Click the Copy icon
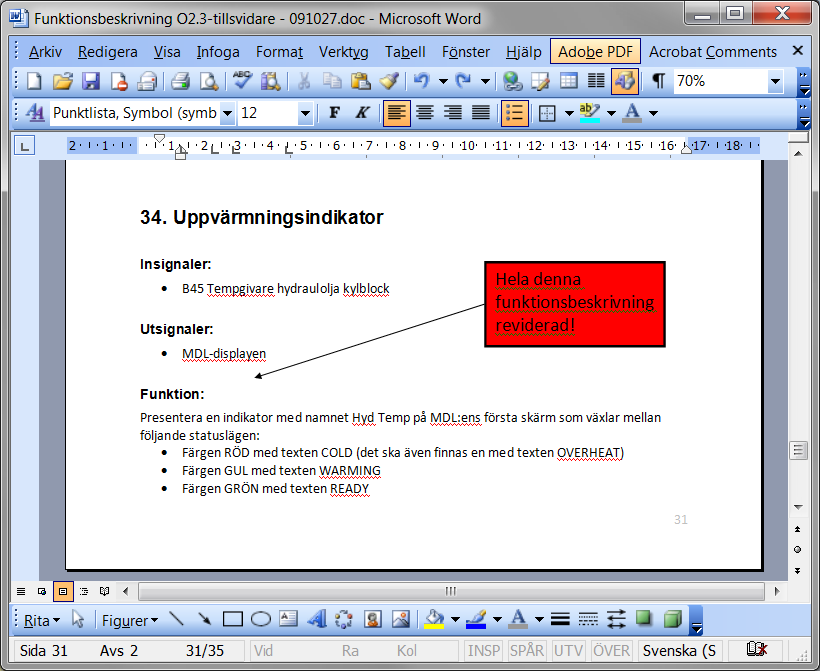Viewport: 820px width, 671px height. point(332,82)
